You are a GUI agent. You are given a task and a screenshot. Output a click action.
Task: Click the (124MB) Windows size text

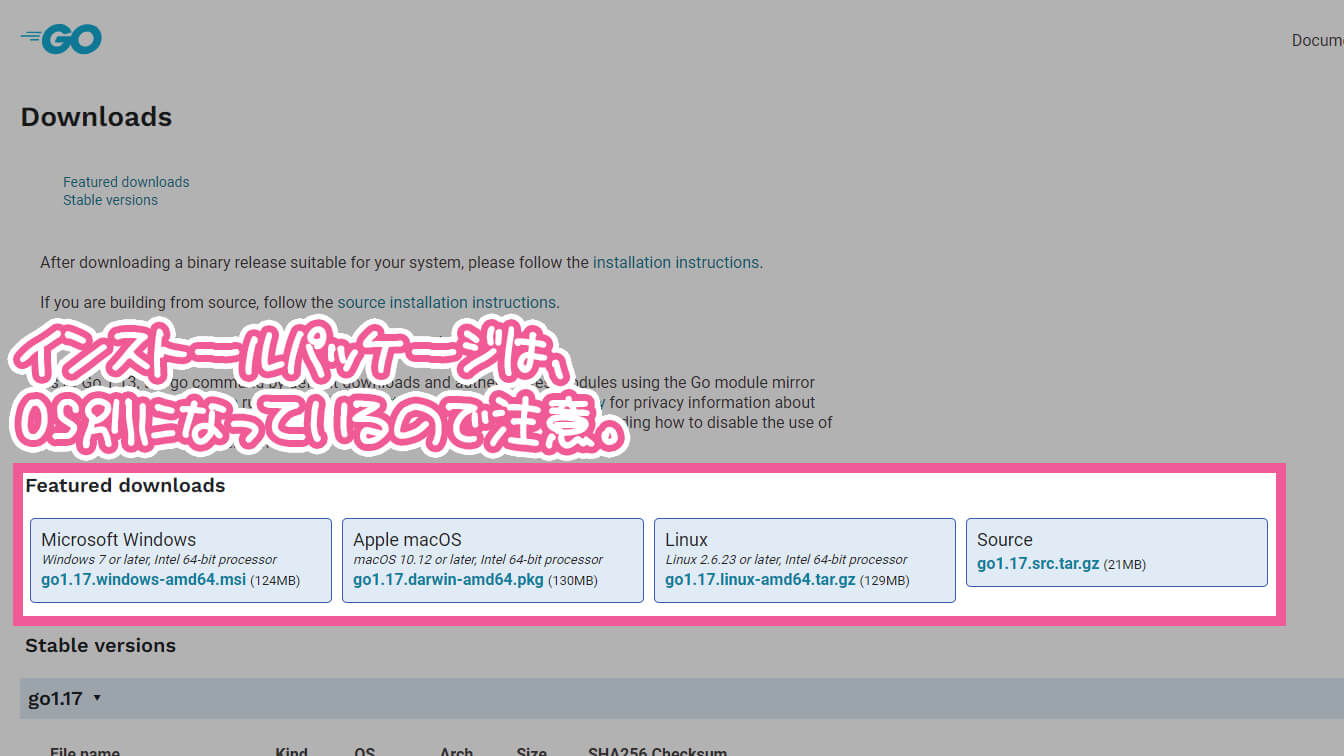pos(275,580)
